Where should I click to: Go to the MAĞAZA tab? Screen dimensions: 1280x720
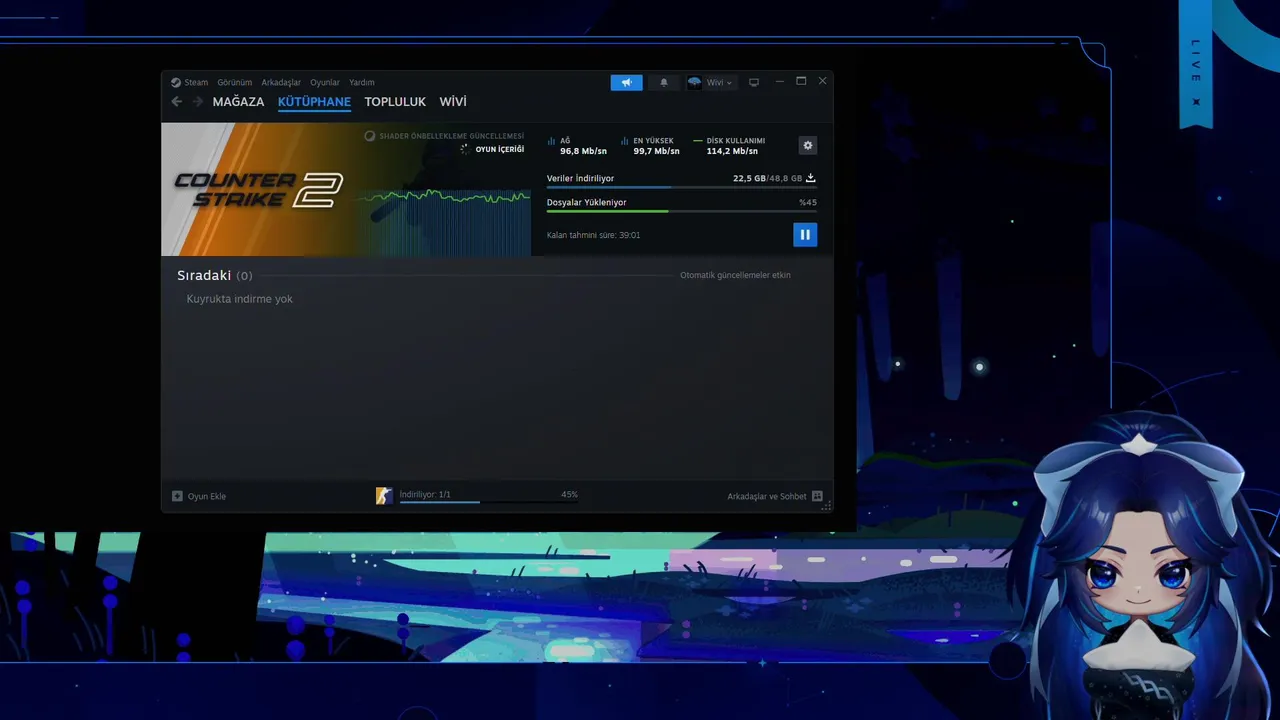pyautogui.click(x=238, y=102)
